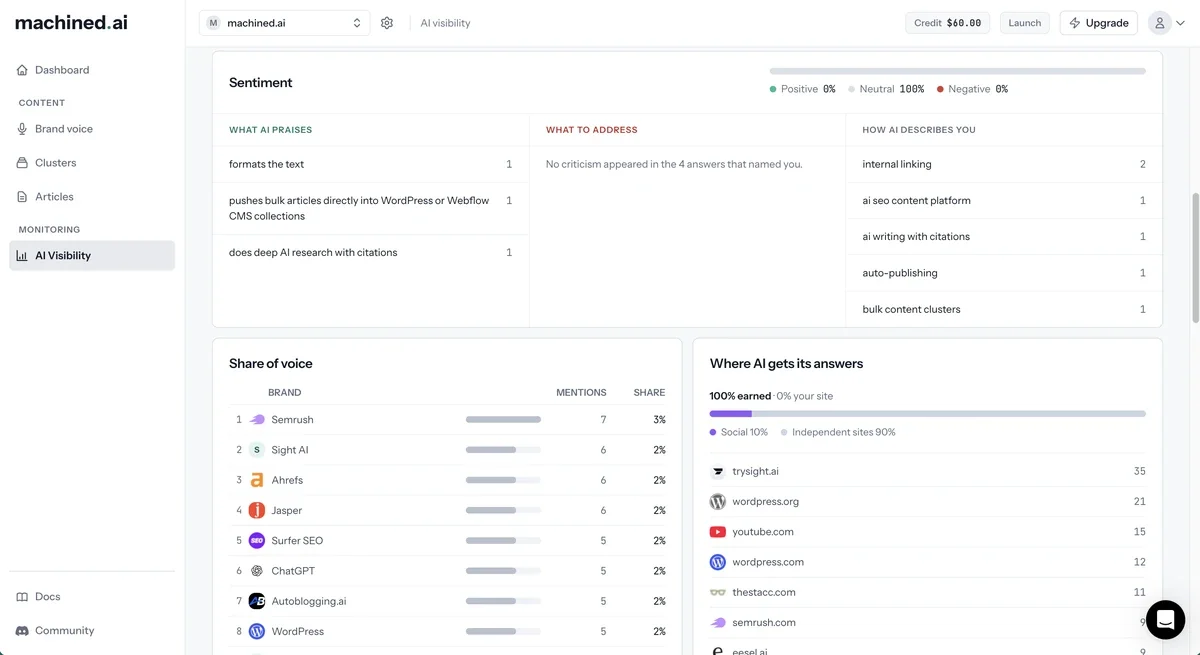Click the Clusters folder icon

[x=22, y=163]
